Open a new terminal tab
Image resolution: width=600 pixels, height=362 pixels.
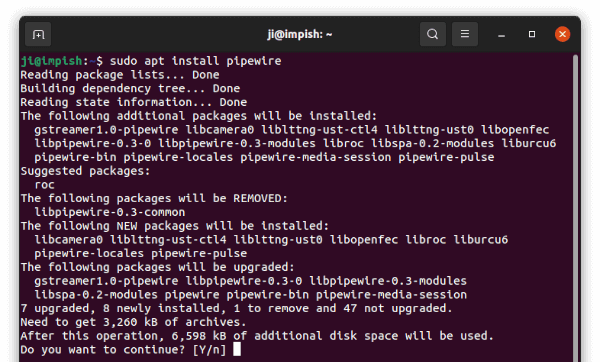click(x=38, y=34)
